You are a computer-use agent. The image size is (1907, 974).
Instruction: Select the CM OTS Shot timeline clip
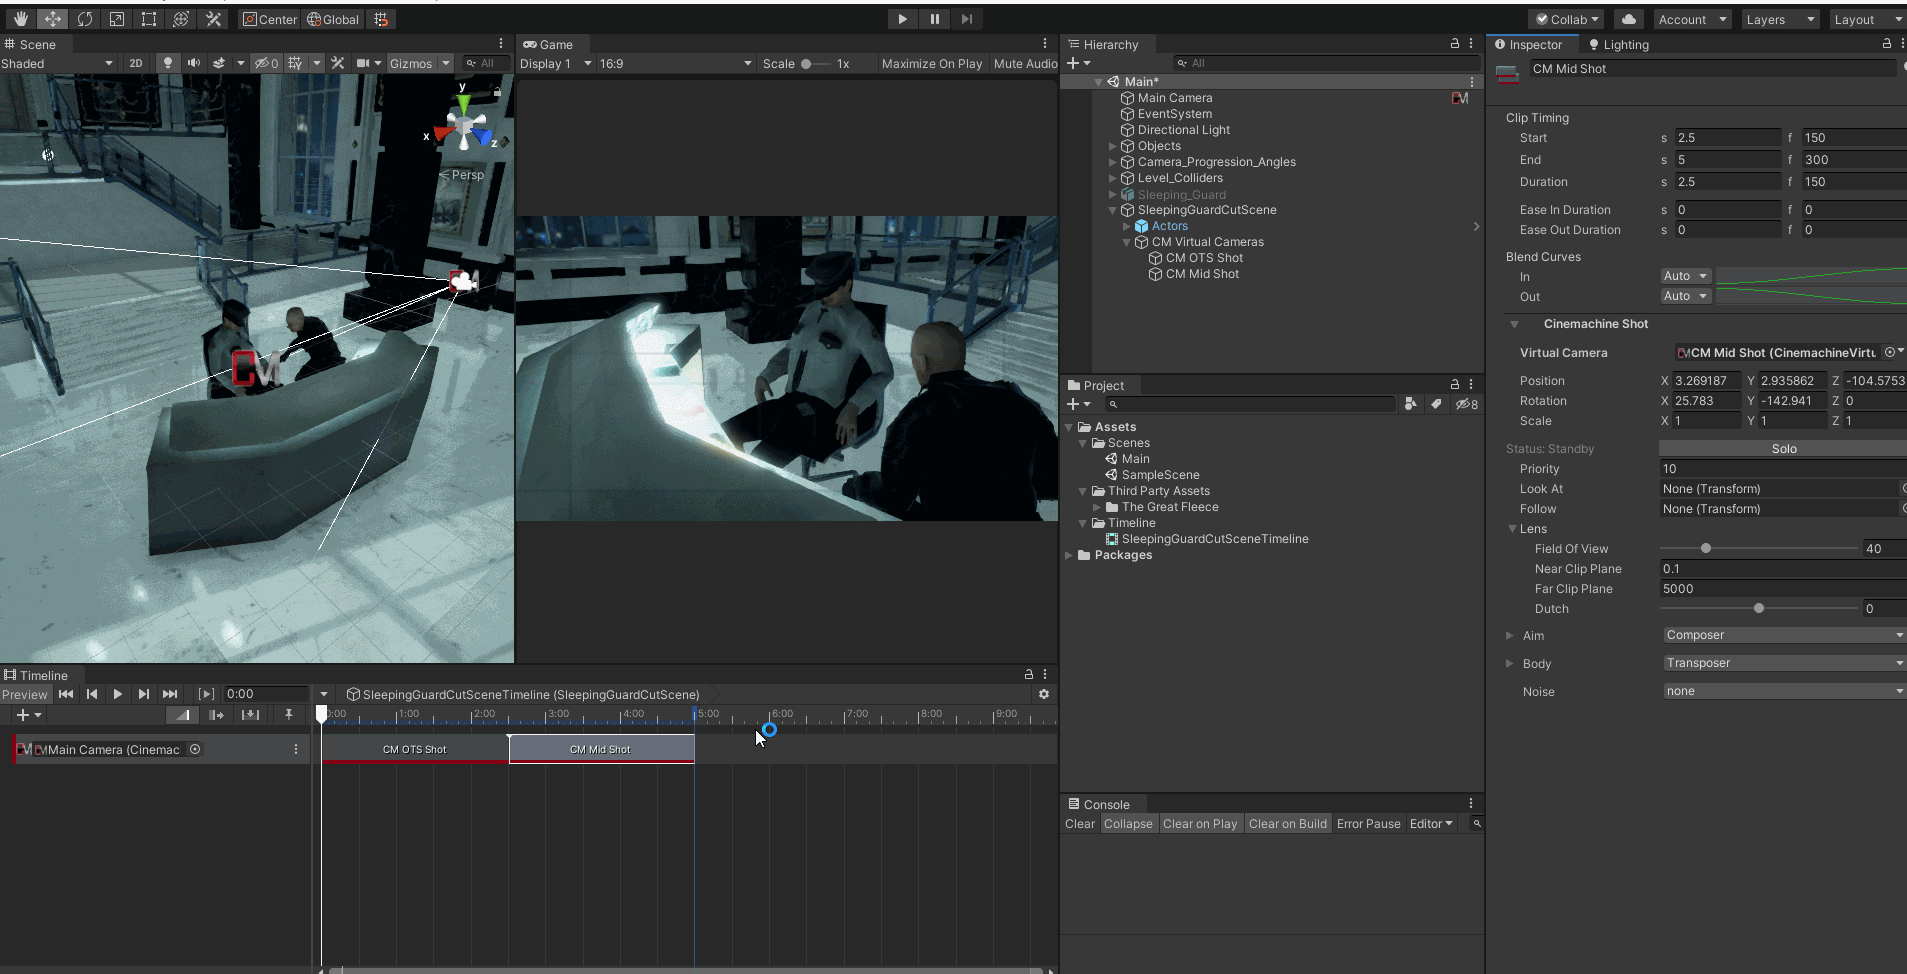(x=414, y=749)
